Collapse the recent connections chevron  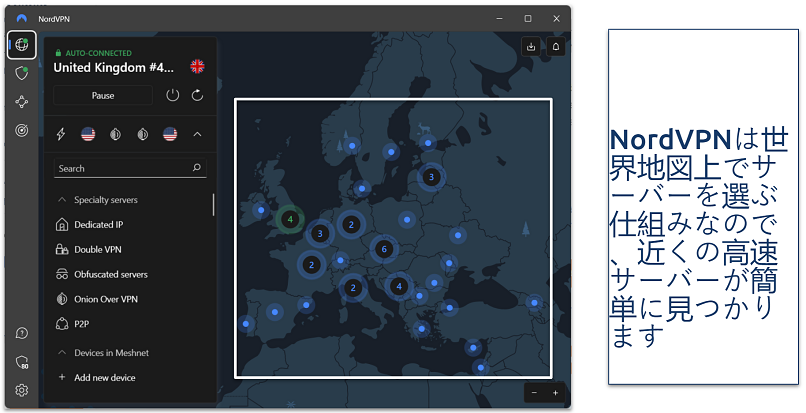[x=197, y=134]
